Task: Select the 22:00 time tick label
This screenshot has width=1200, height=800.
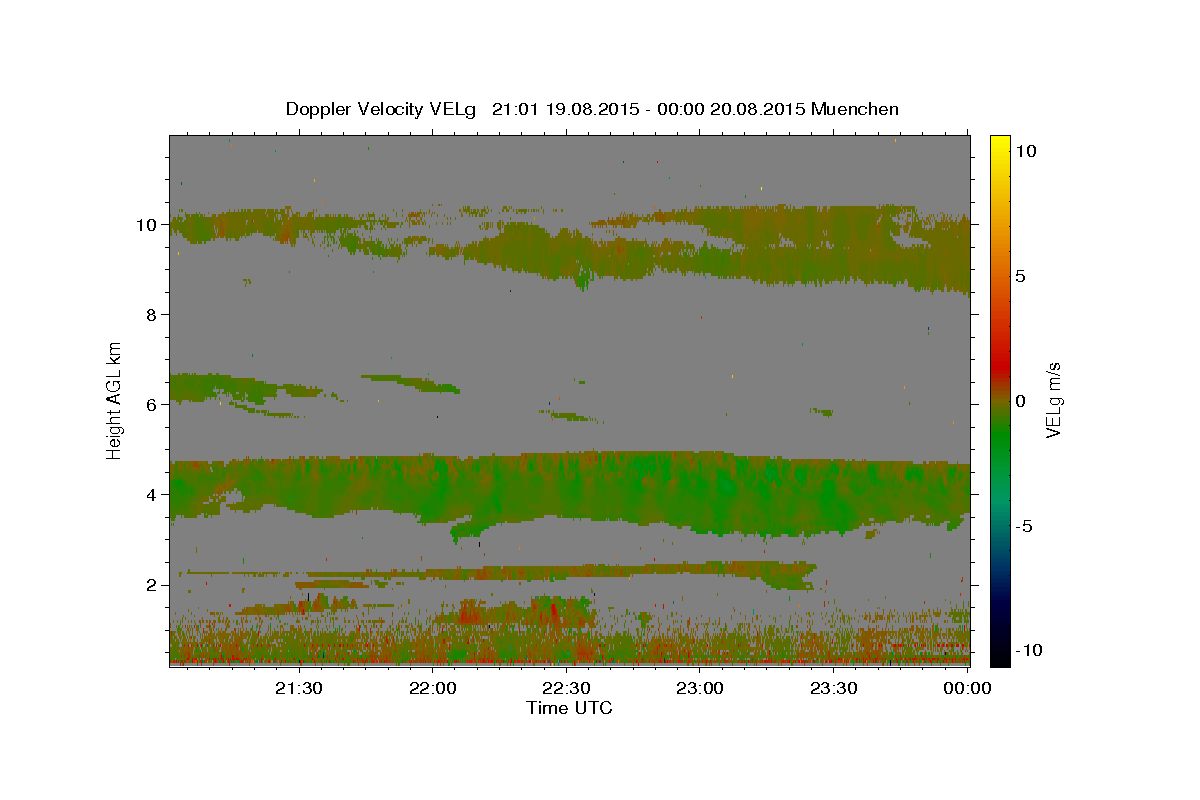Action: (x=433, y=688)
